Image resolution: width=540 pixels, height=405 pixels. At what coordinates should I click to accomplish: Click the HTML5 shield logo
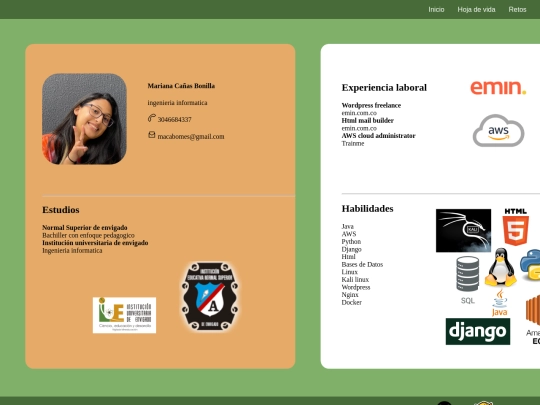516,227
